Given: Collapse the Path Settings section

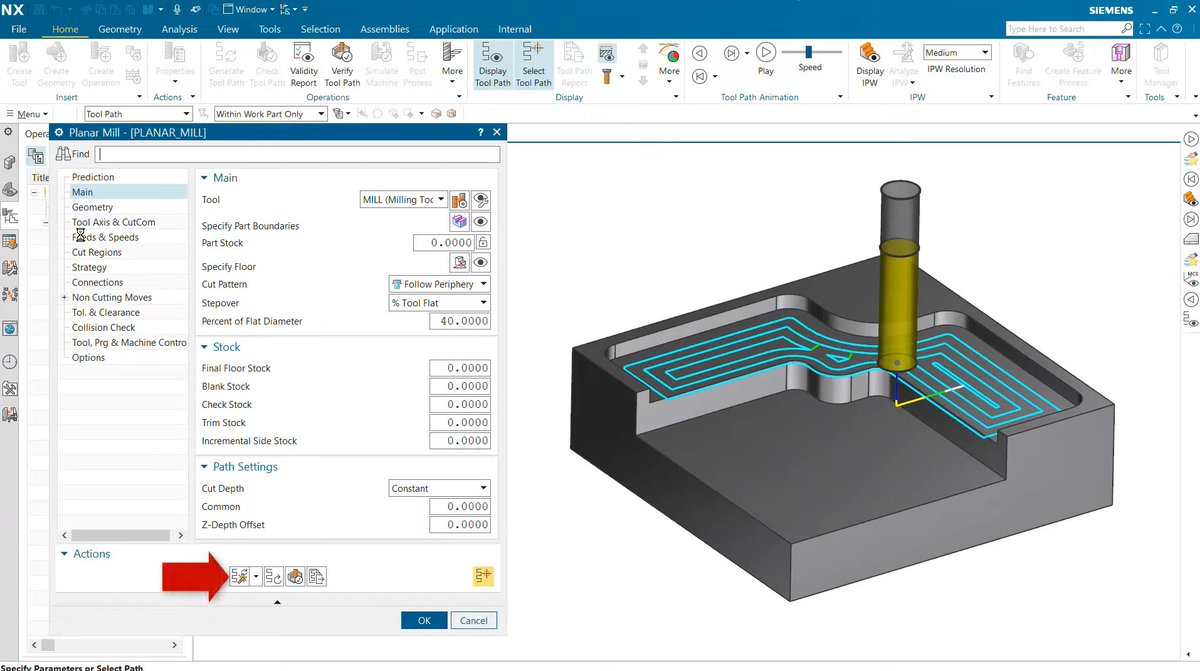Looking at the screenshot, I should (203, 467).
